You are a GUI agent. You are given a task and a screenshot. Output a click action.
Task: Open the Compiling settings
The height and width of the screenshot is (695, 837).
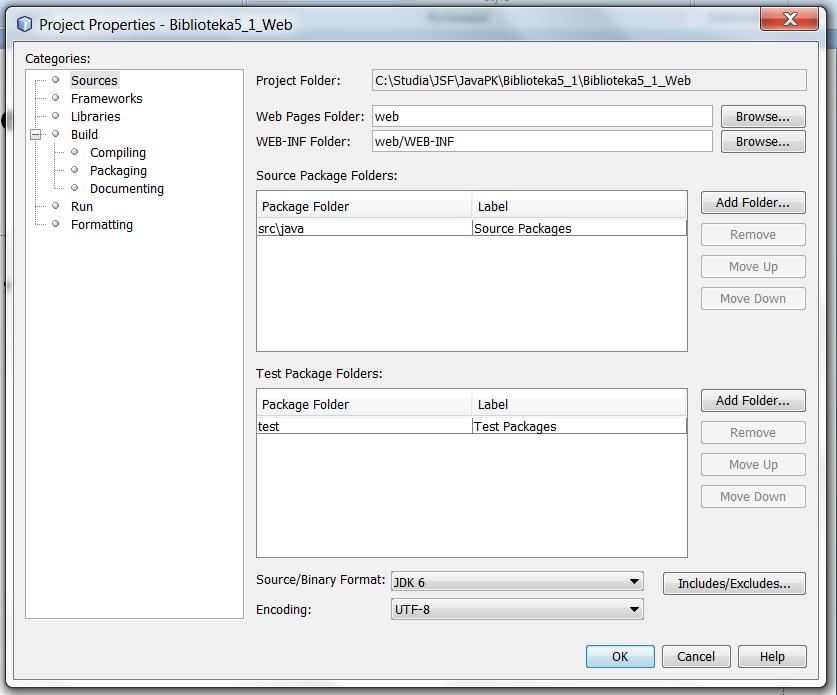117,153
